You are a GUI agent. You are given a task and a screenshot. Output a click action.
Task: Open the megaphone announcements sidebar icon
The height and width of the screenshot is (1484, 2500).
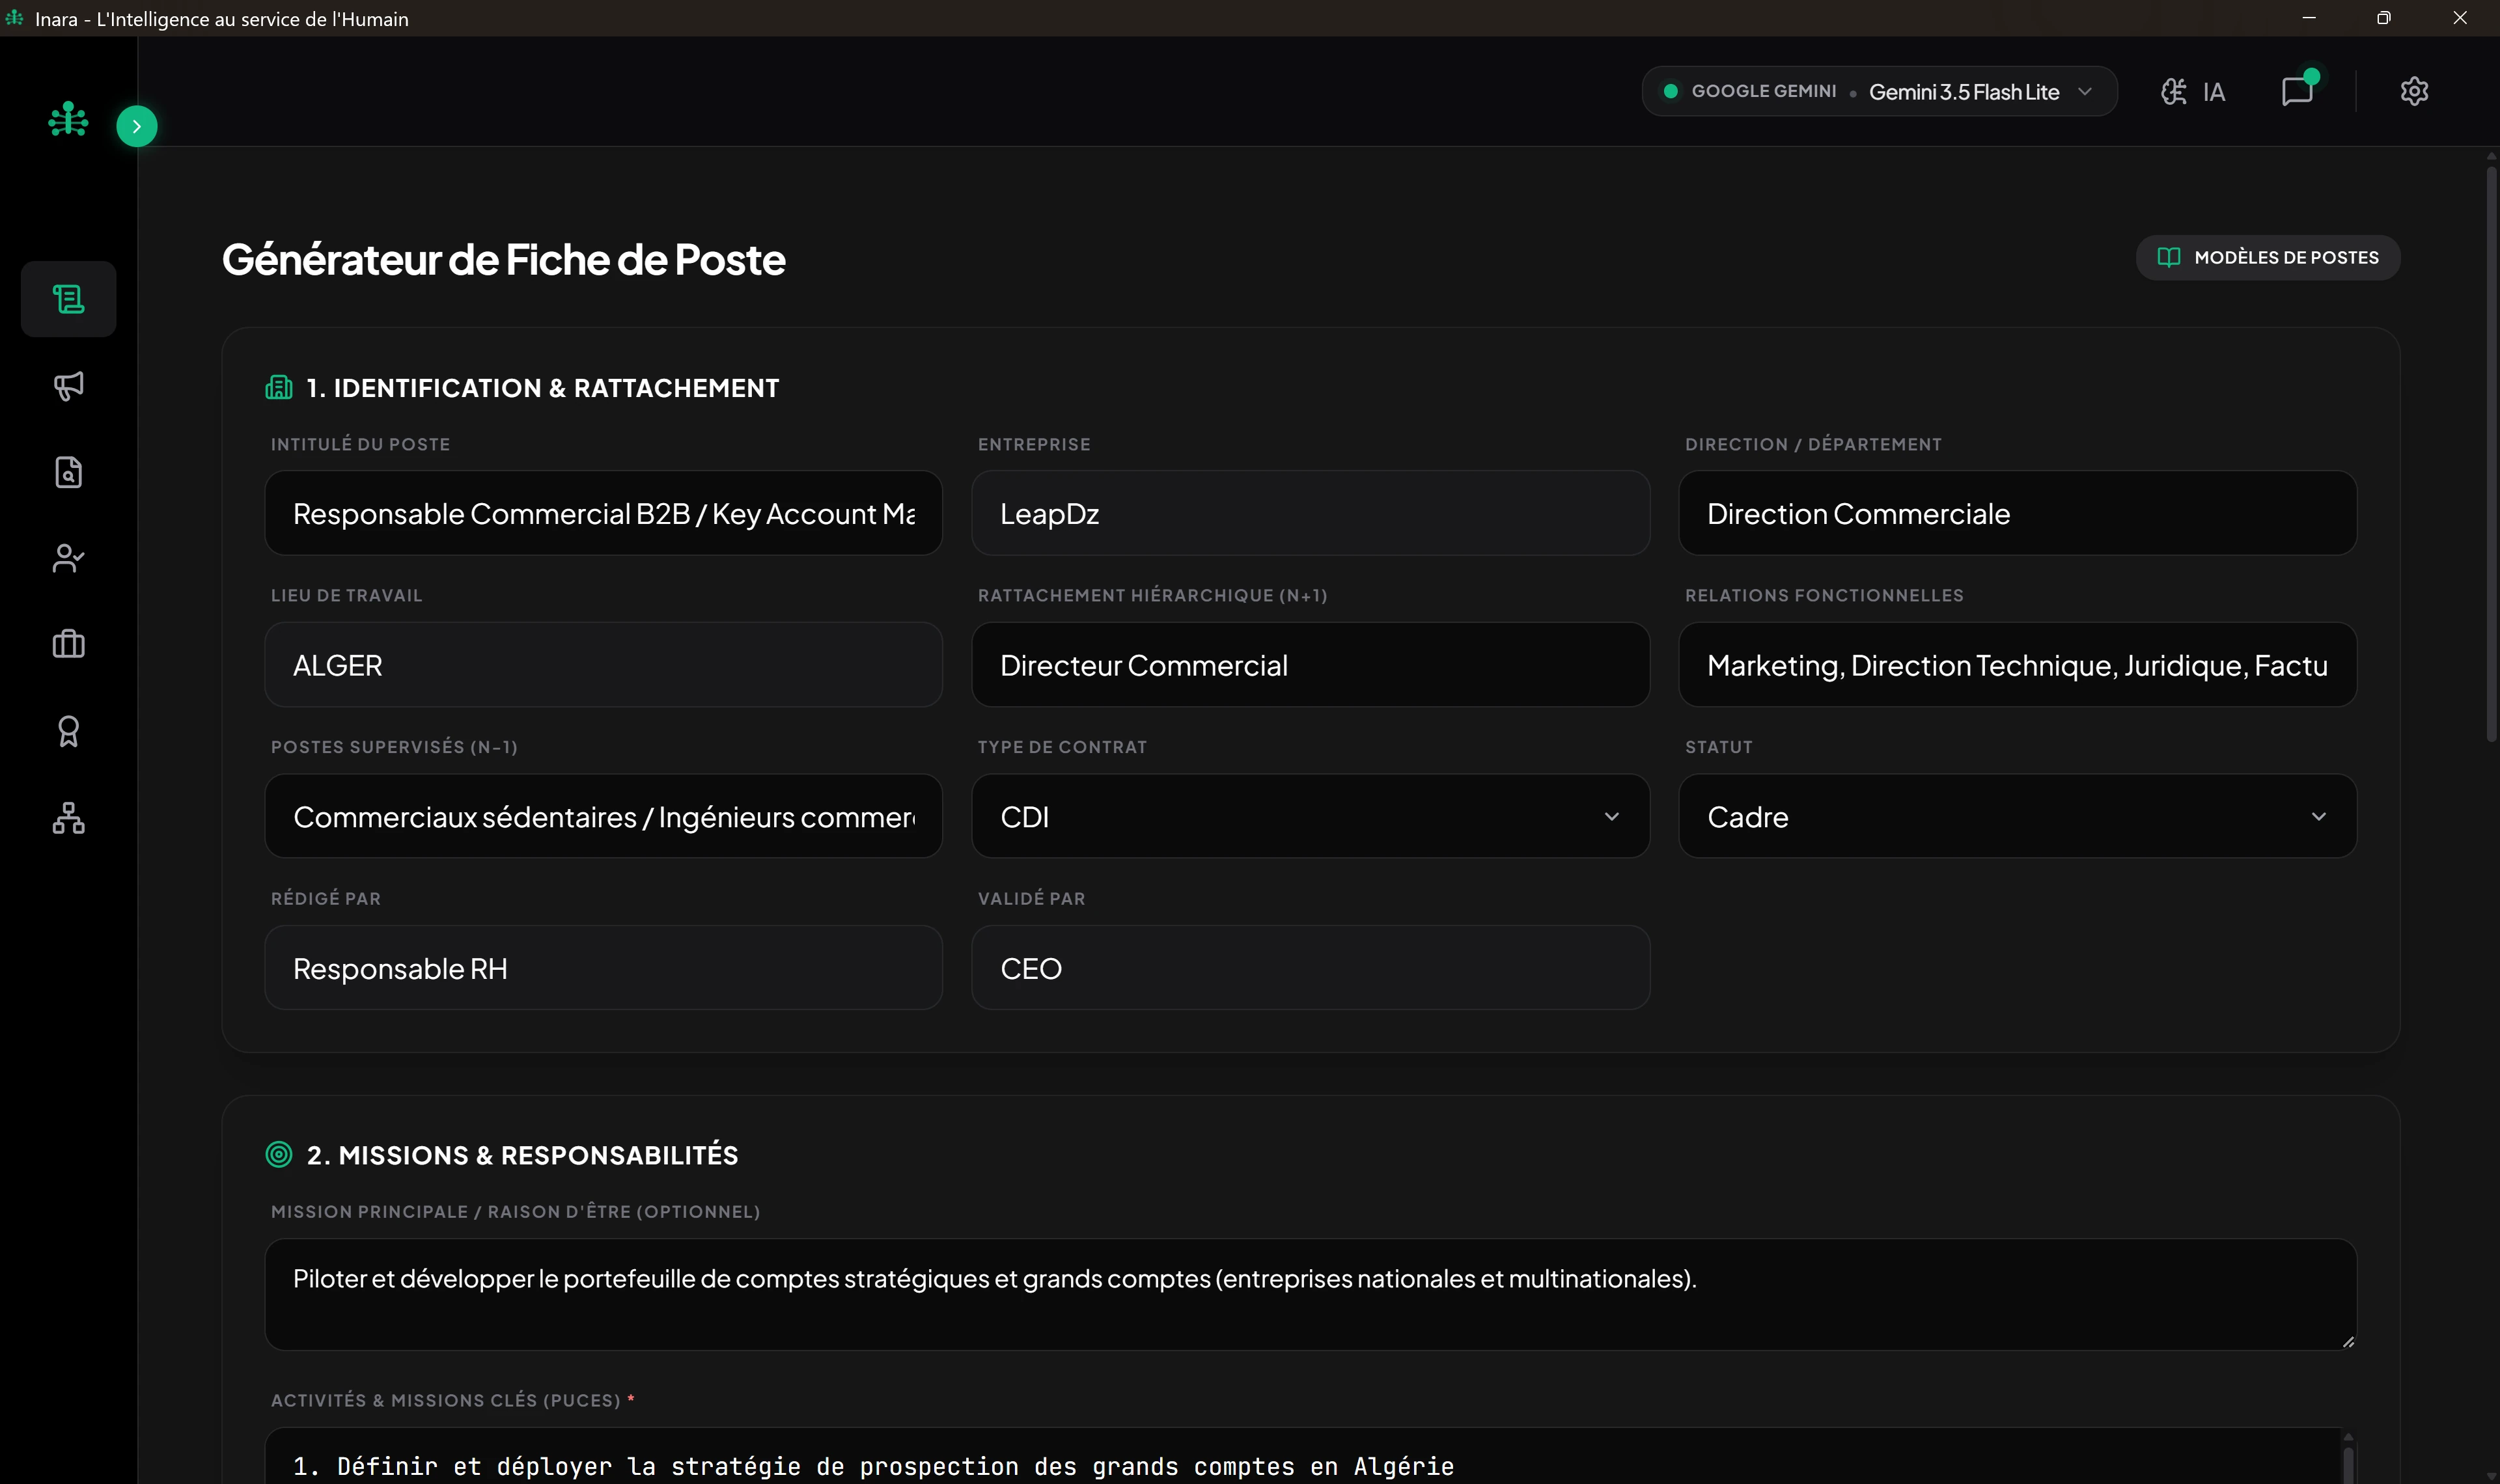pos(68,386)
